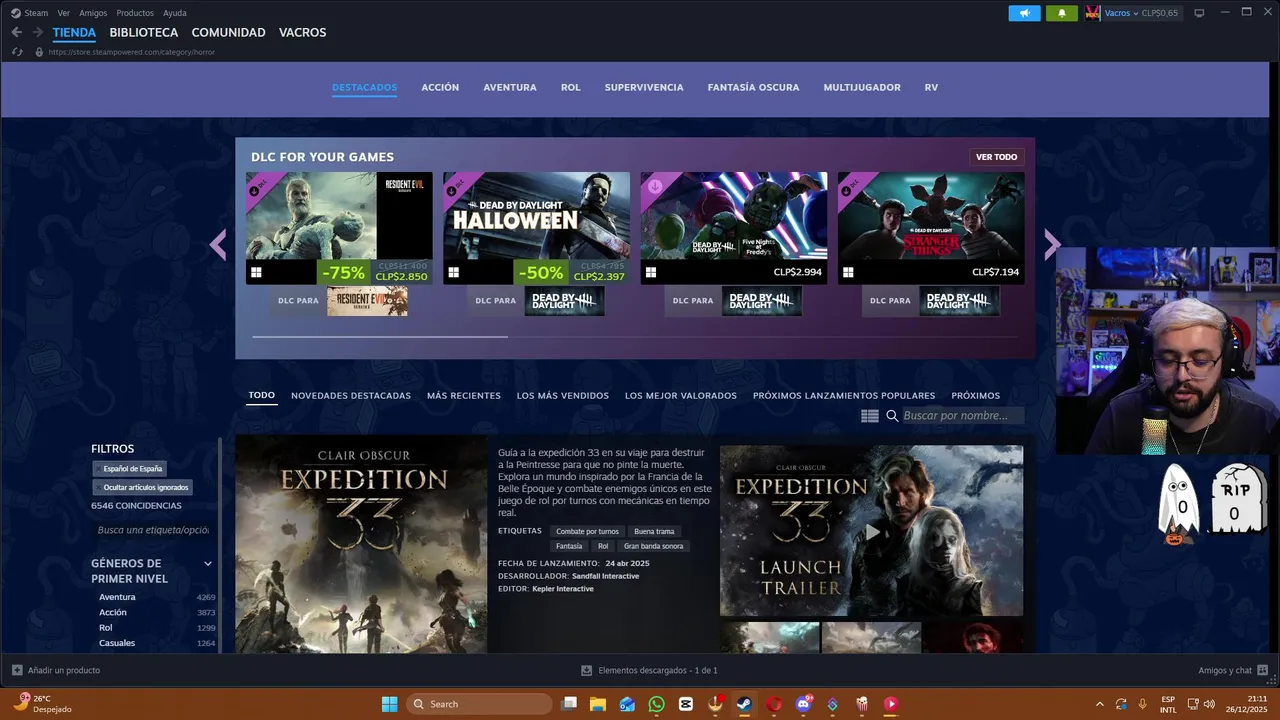Open Resident Evil base game link

click(x=367, y=301)
